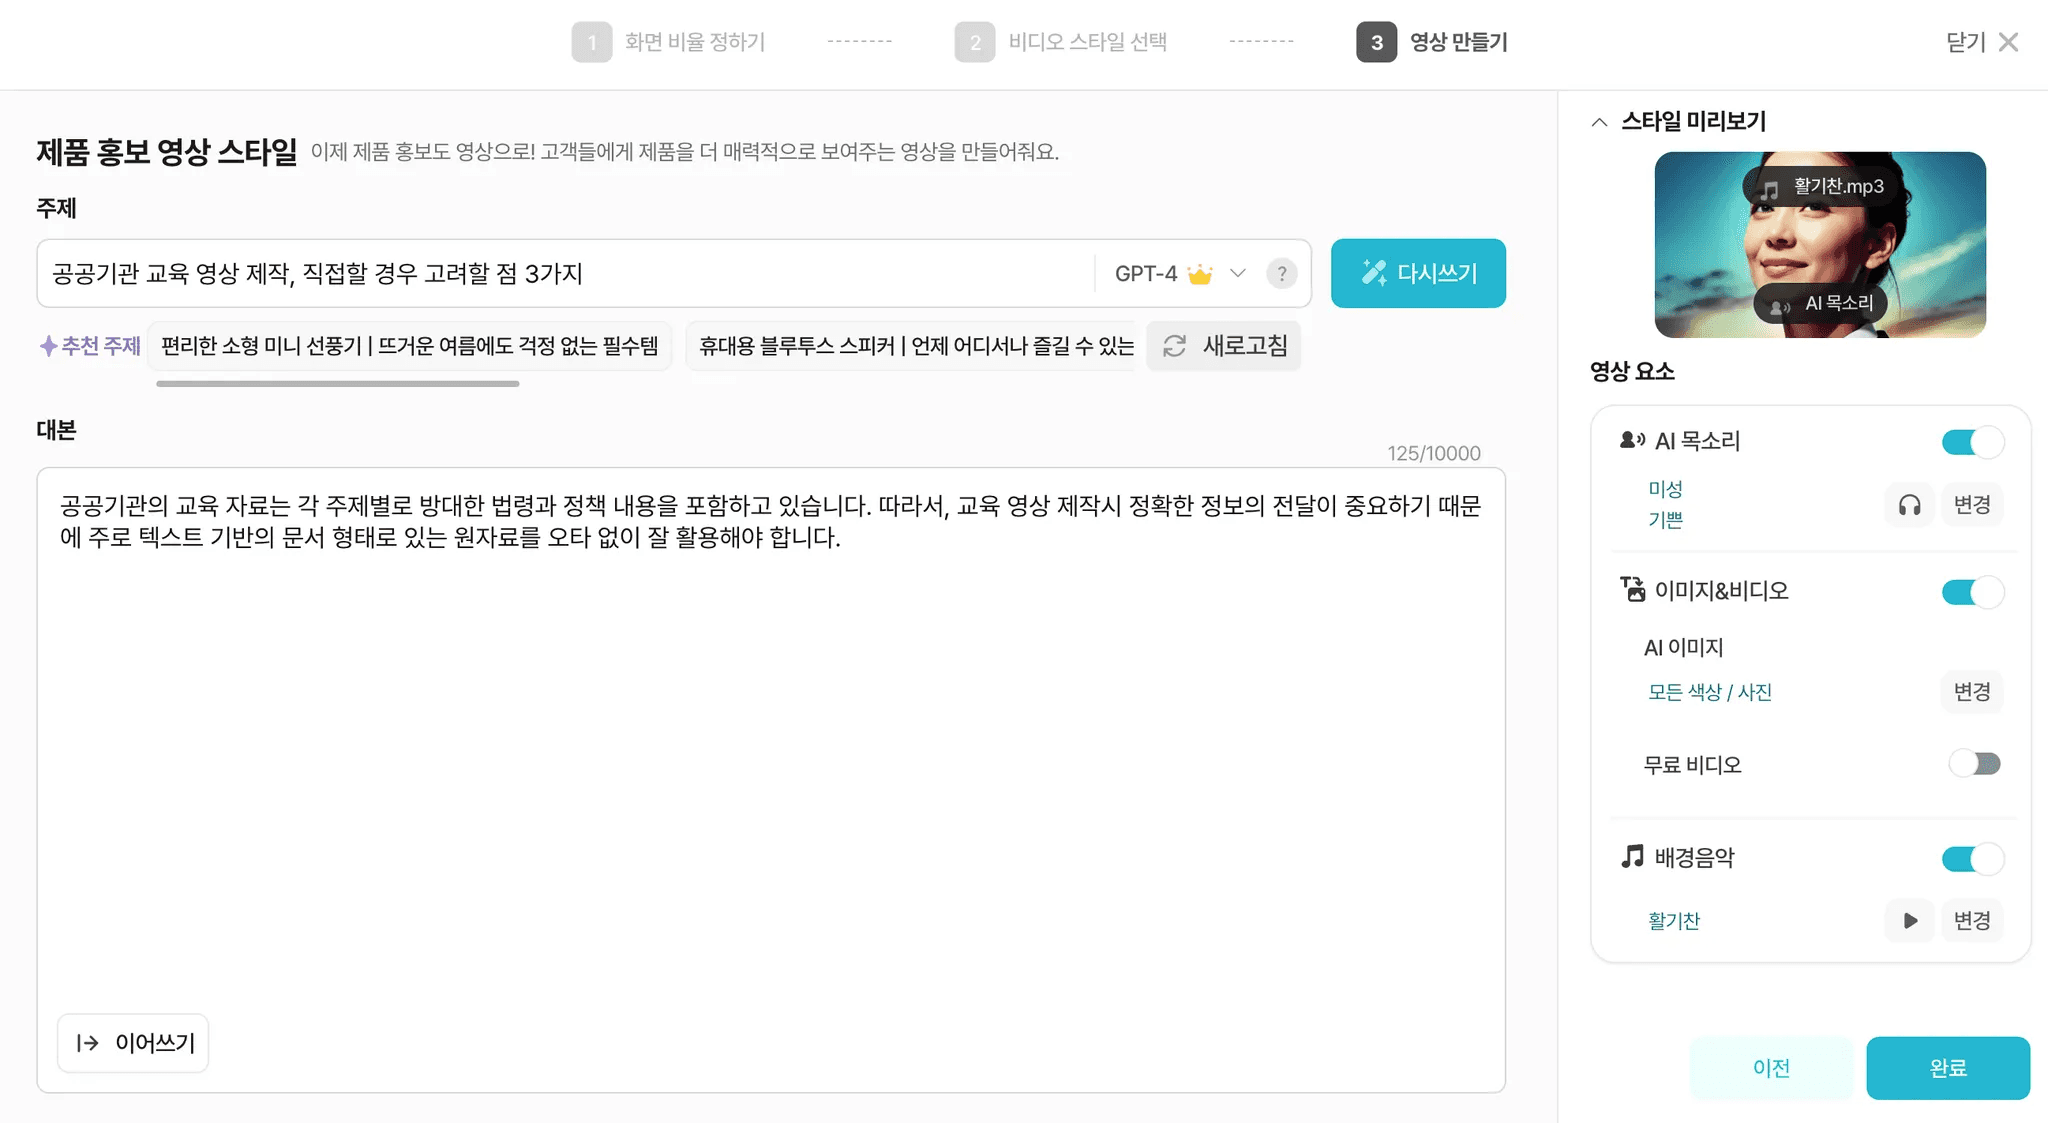This screenshot has height=1123, width=2048.
Task: Open step 2 비디오 스타일 선택
Action: [1062, 41]
